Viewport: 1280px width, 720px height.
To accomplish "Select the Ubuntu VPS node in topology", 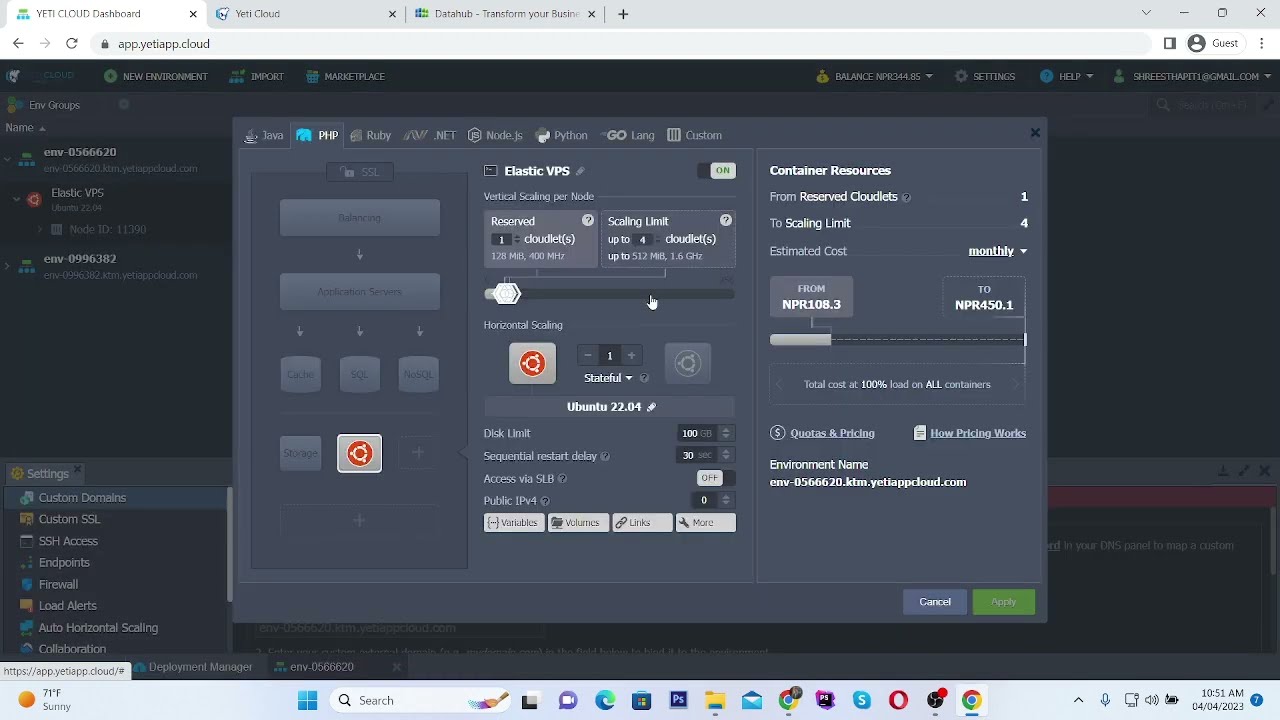I will pyautogui.click(x=359, y=453).
